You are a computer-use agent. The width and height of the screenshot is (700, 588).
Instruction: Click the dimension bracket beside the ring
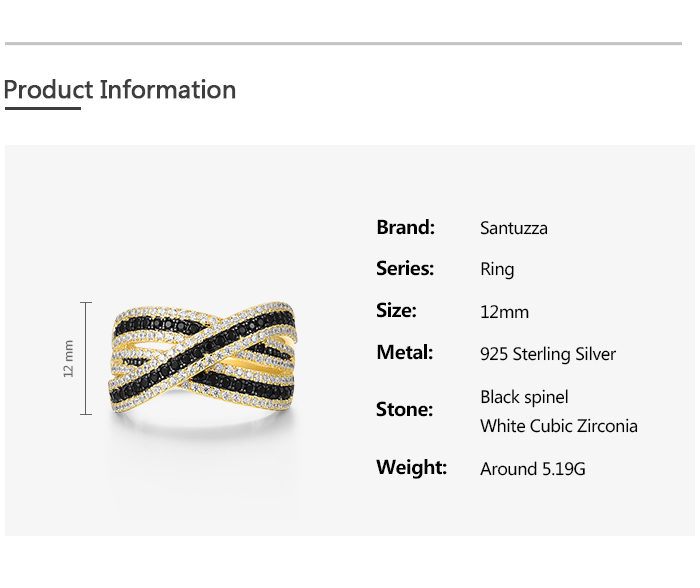[87, 358]
